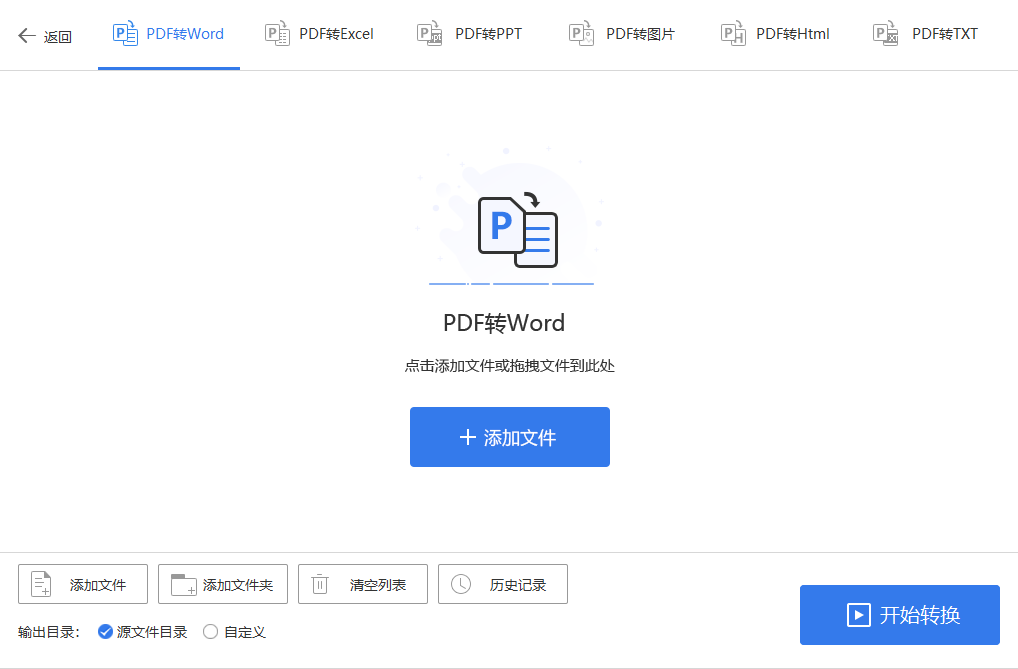The image size is (1018, 669).
Task: Click the PDF转TXT tab icon
Action: (886, 33)
